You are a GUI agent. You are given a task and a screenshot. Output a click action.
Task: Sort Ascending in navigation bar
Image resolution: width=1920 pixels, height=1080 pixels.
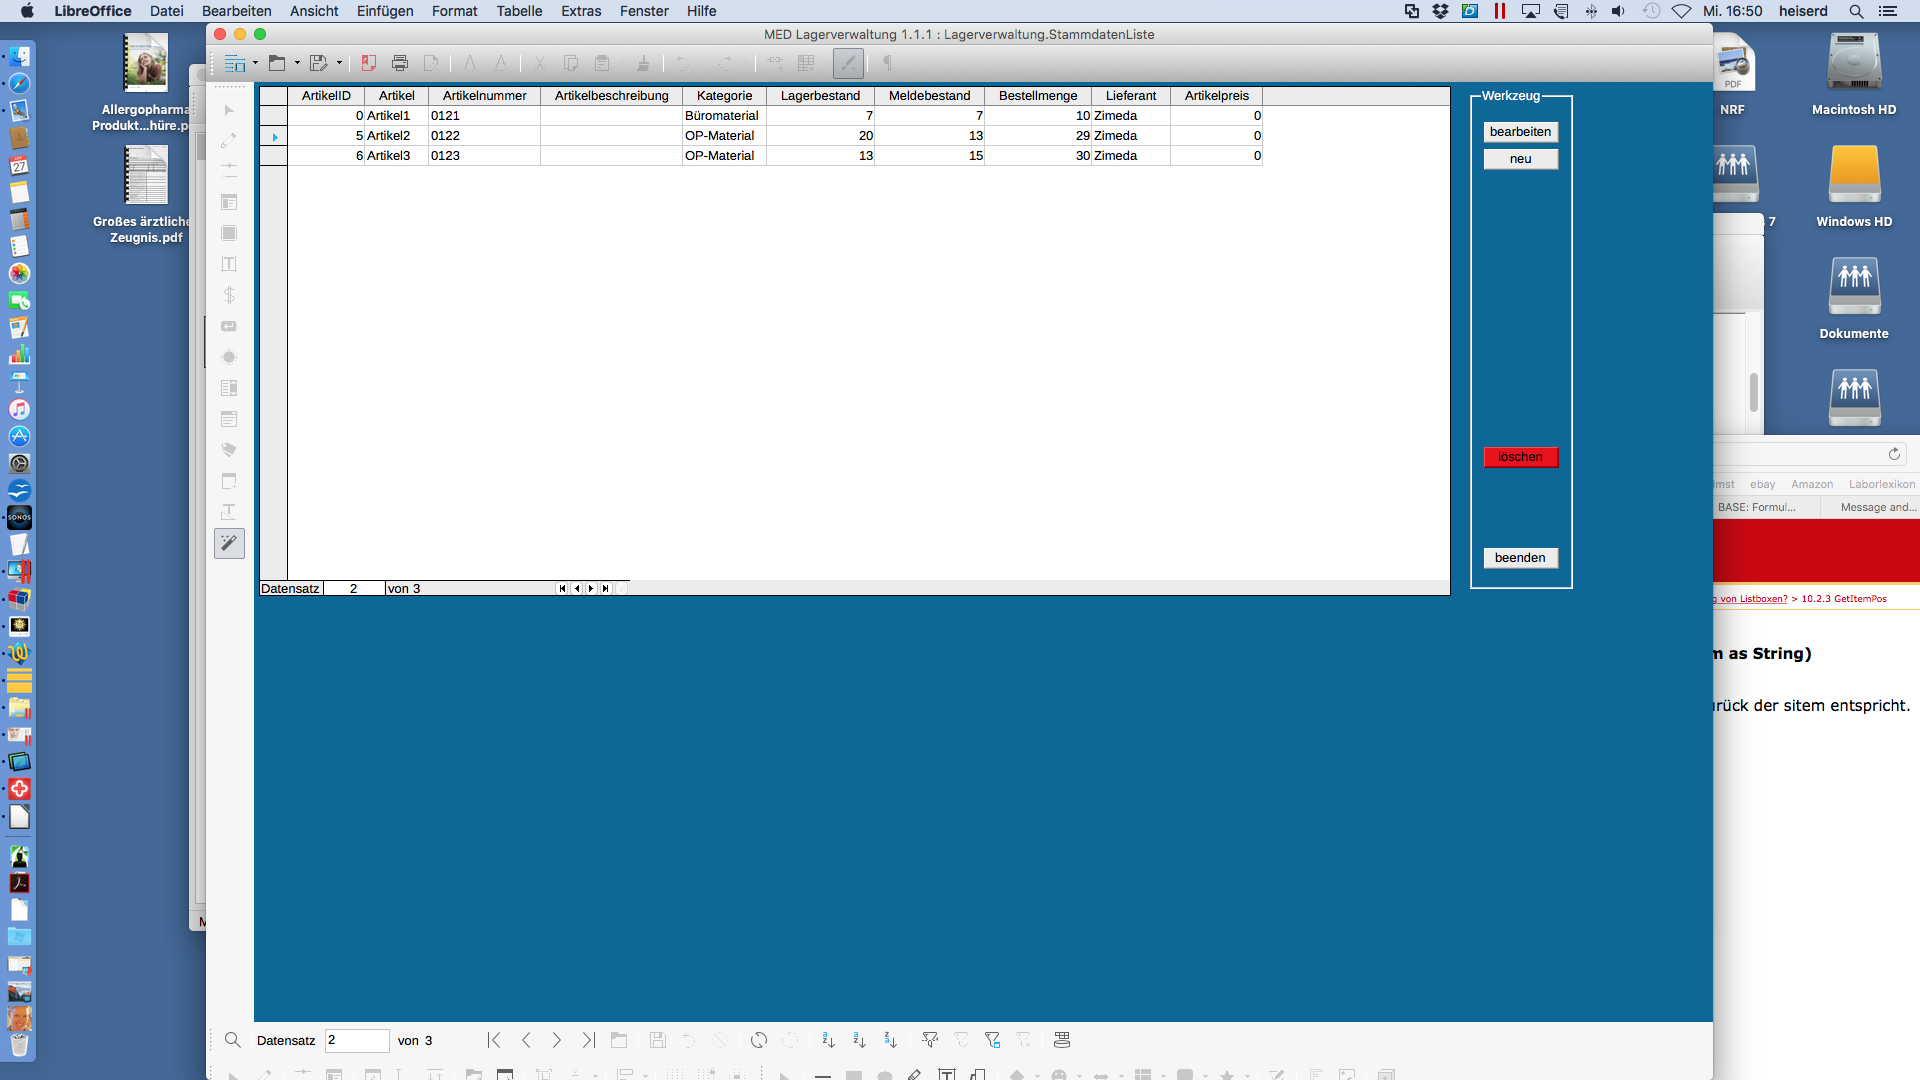[x=859, y=1040]
